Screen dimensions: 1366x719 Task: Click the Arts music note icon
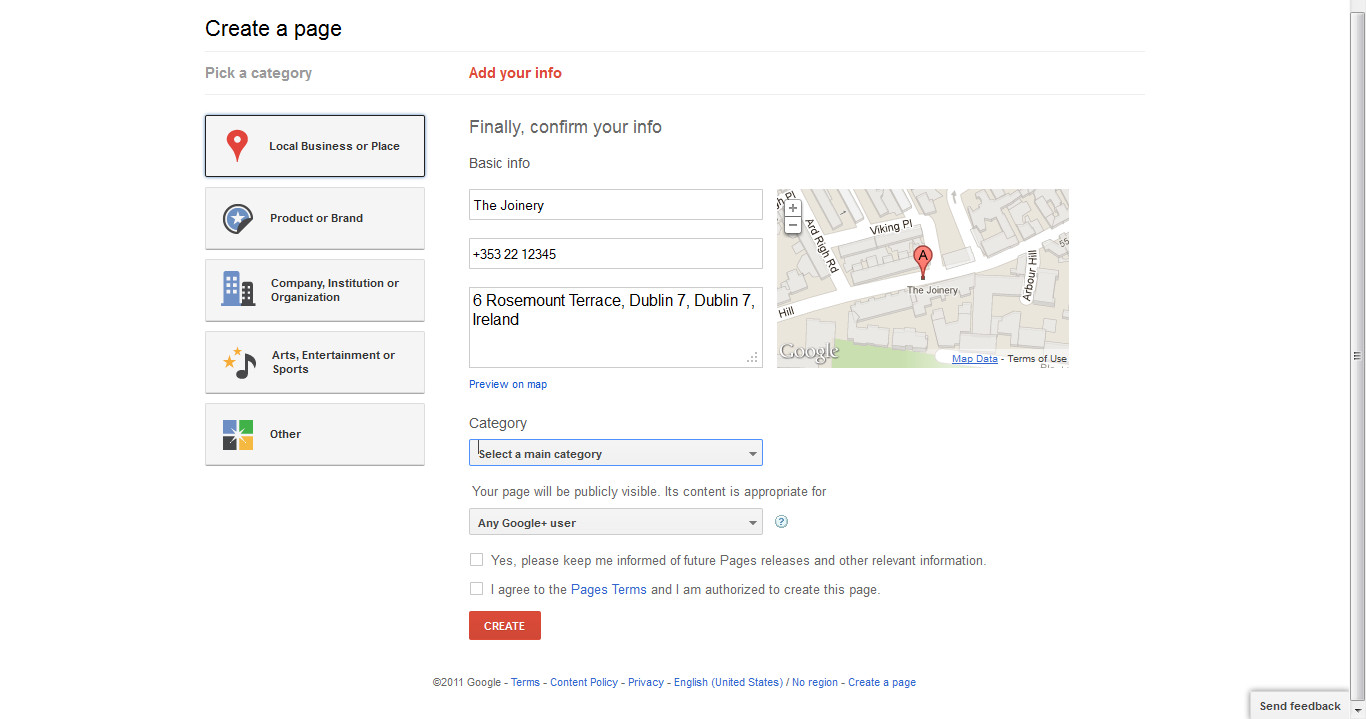coord(239,362)
